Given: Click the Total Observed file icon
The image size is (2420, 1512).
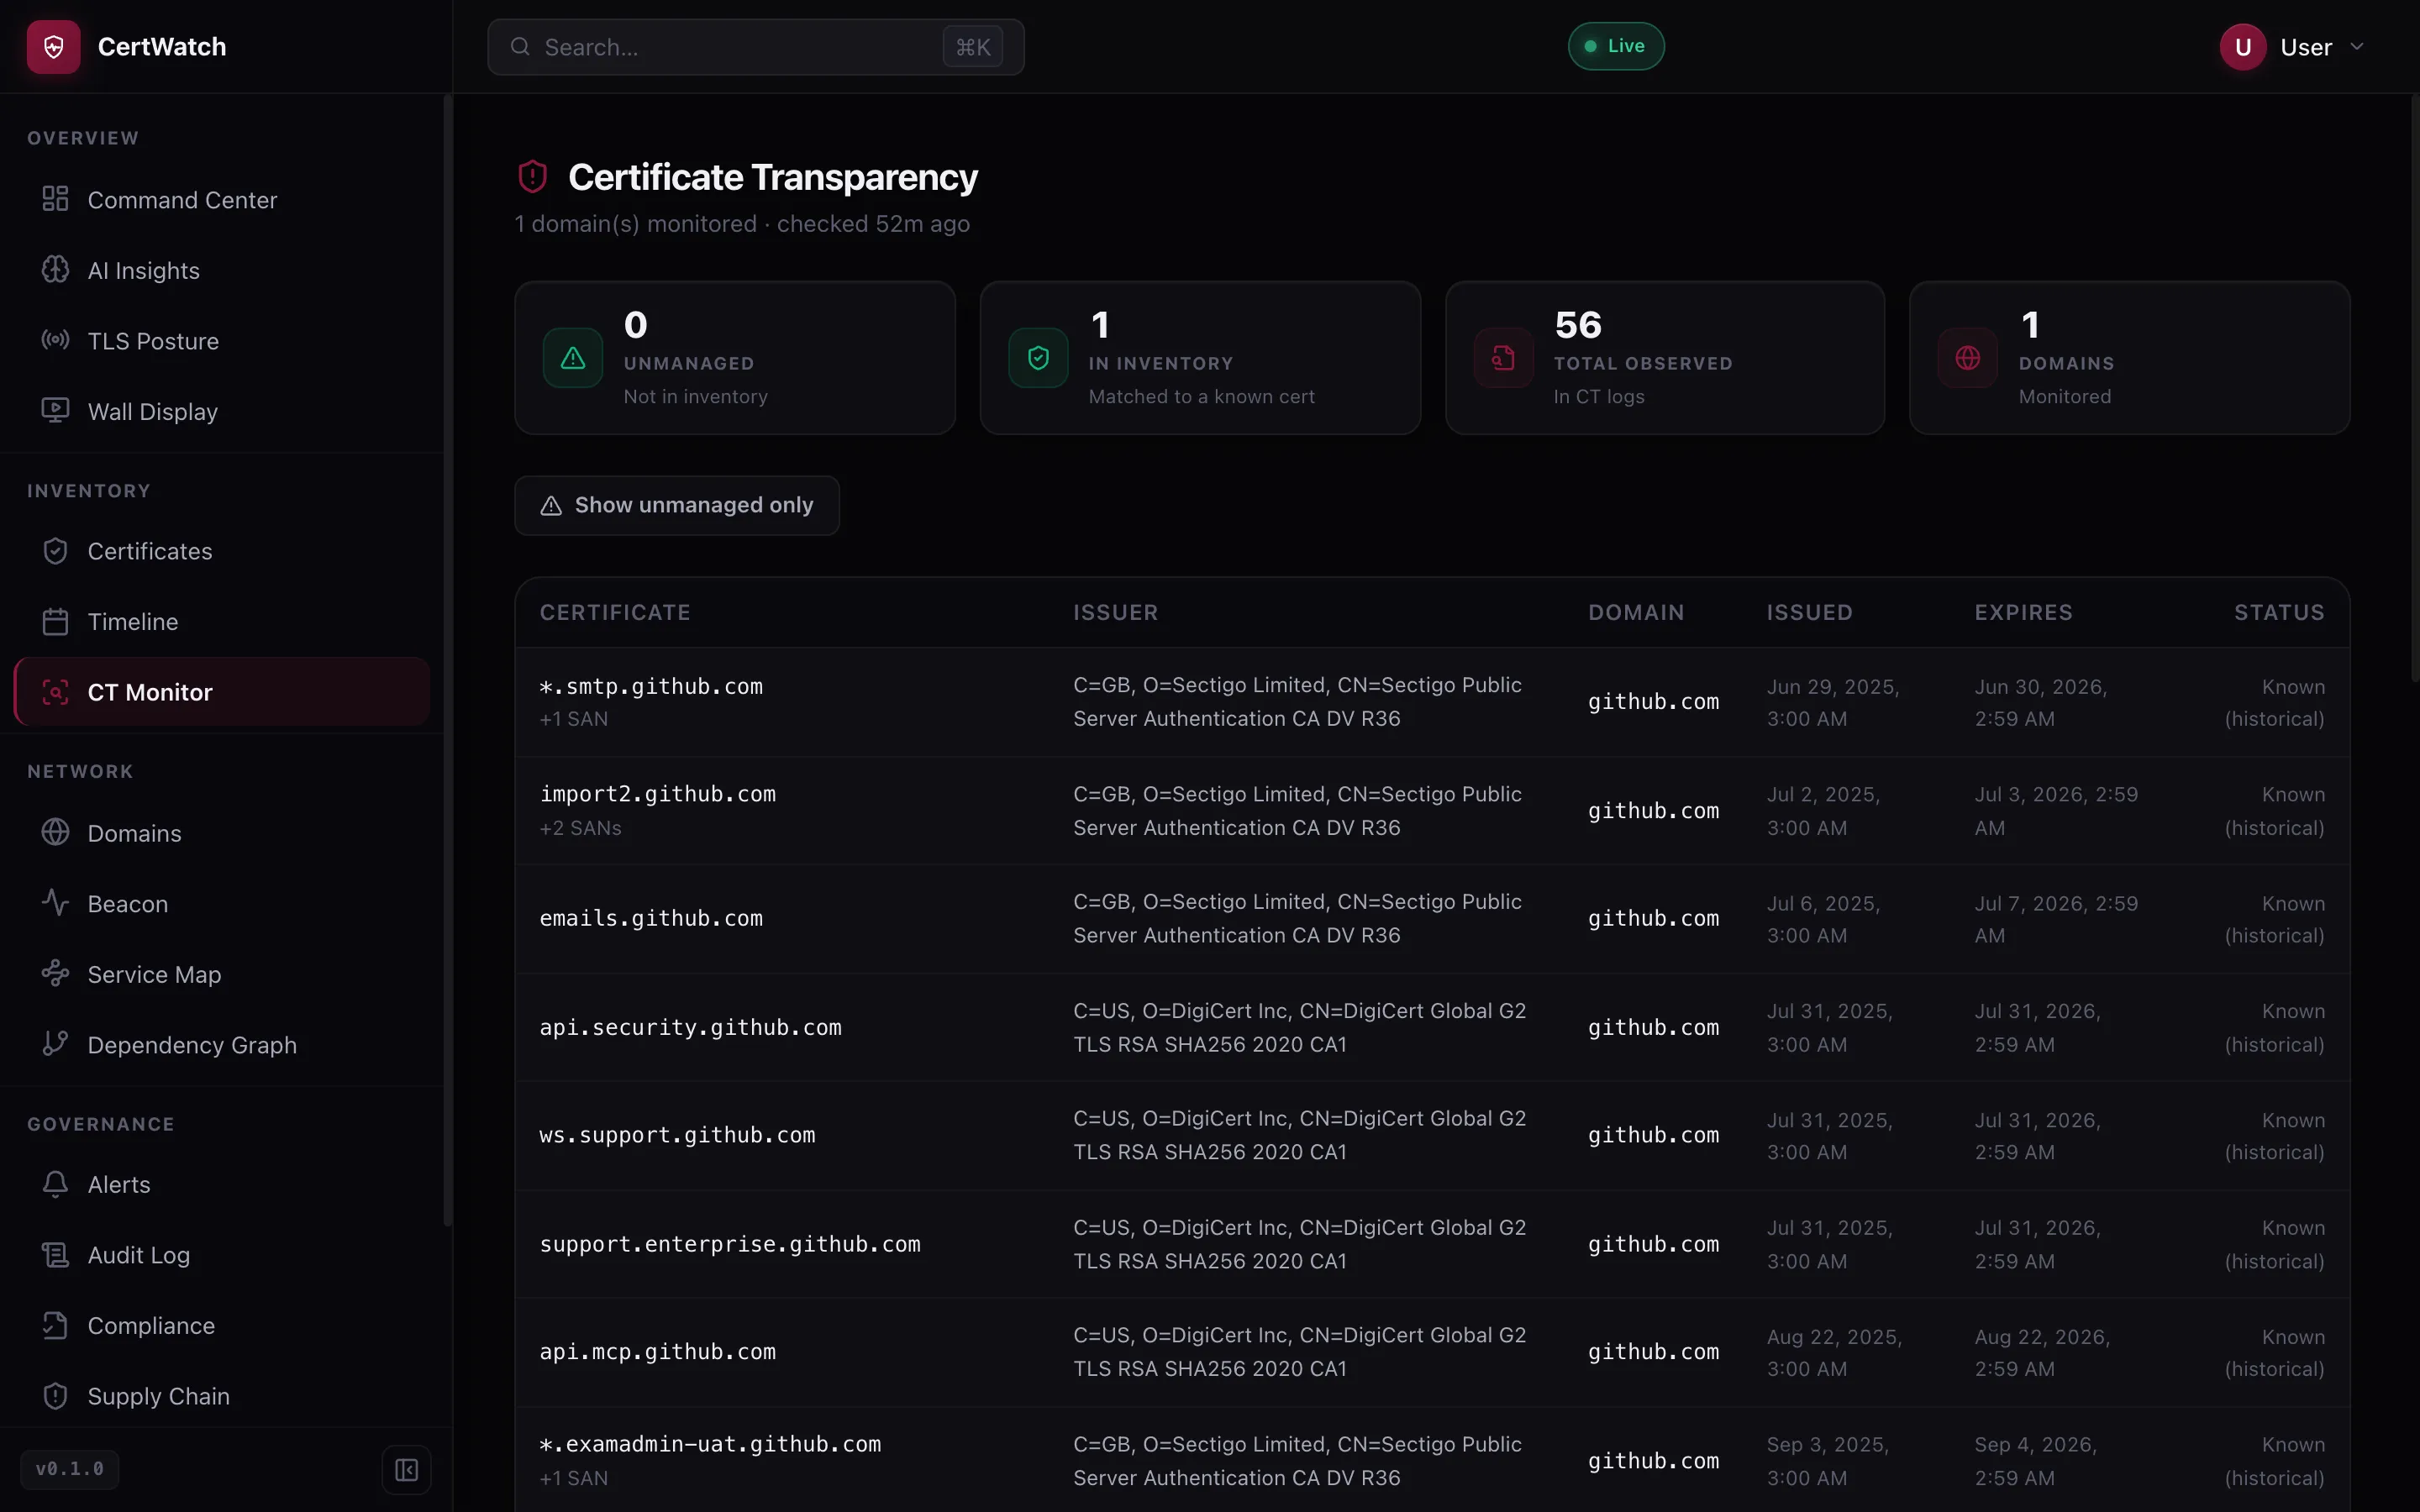Looking at the screenshot, I should coord(1503,358).
